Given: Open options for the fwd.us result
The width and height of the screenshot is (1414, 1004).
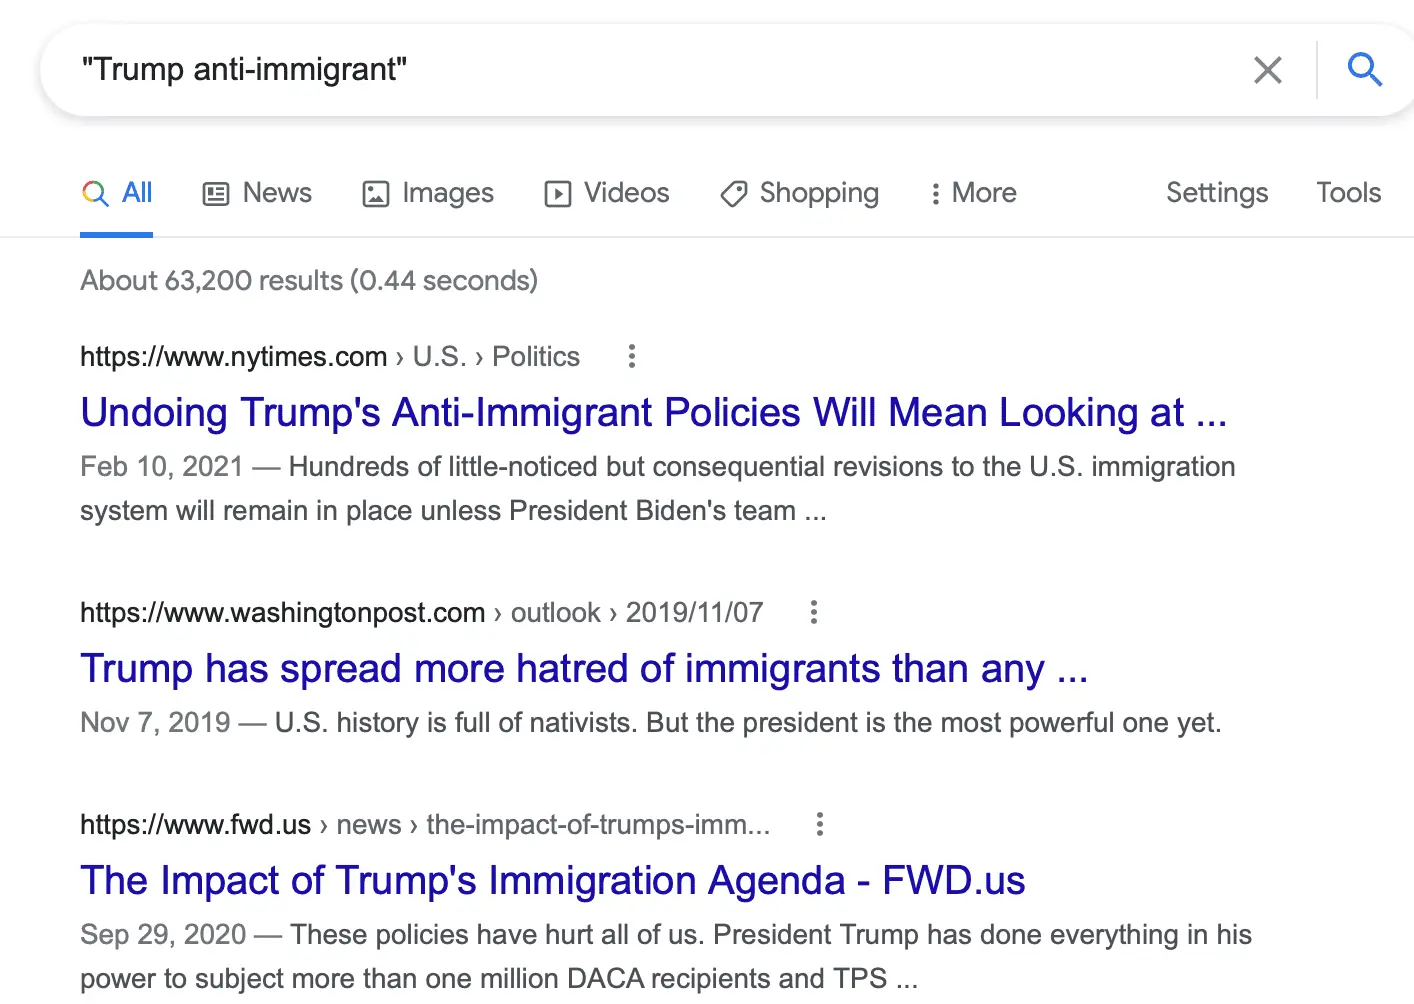Looking at the screenshot, I should coord(820,824).
